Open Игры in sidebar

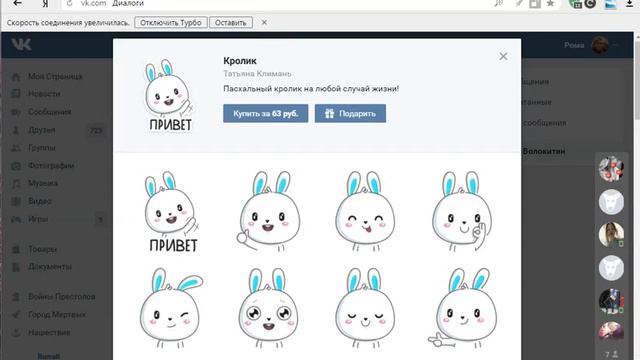coord(38,219)
